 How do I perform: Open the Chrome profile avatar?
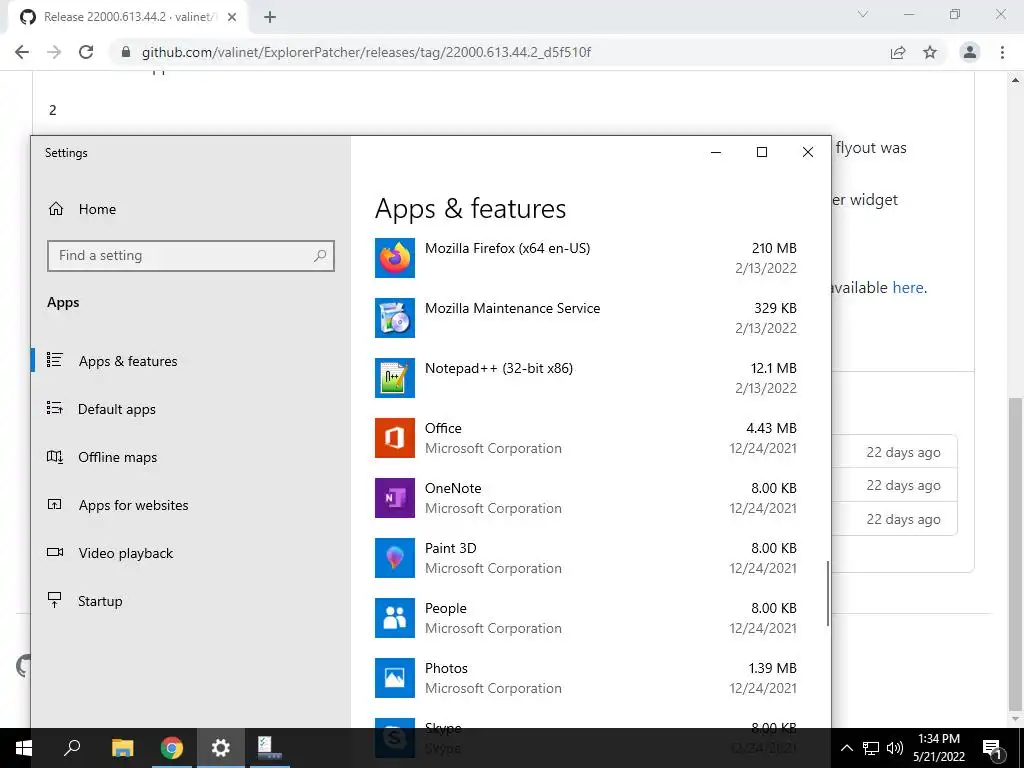pyautogui.click(x=970, y=52)
